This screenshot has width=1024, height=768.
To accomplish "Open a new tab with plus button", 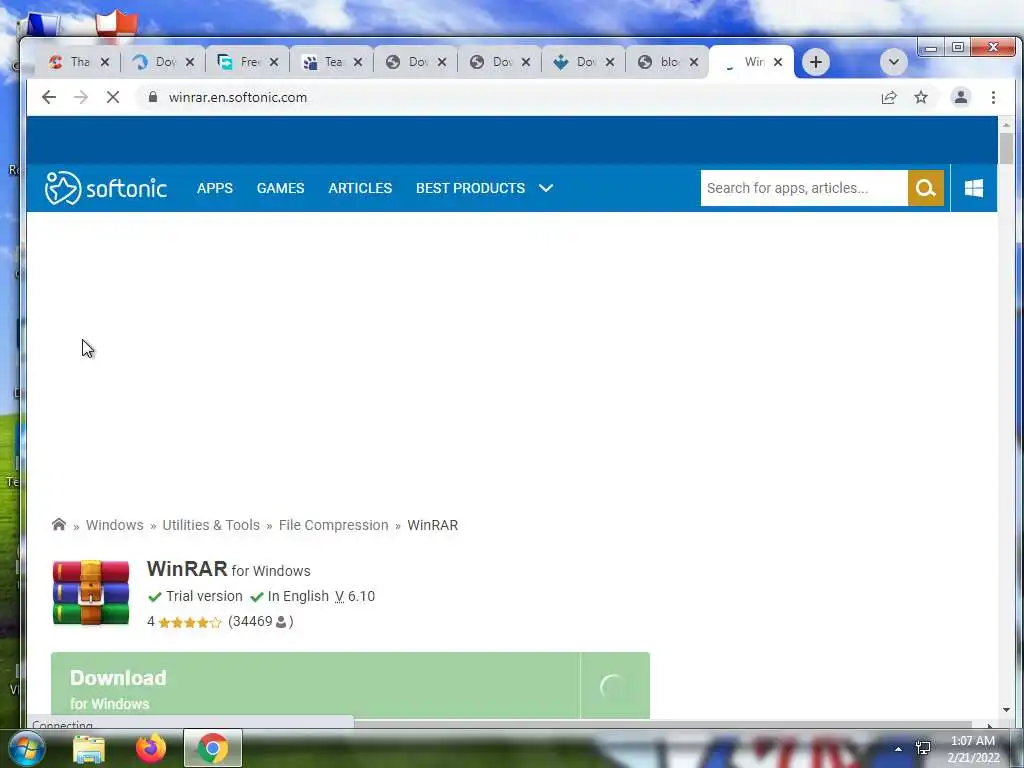I will tap(816, 62).
